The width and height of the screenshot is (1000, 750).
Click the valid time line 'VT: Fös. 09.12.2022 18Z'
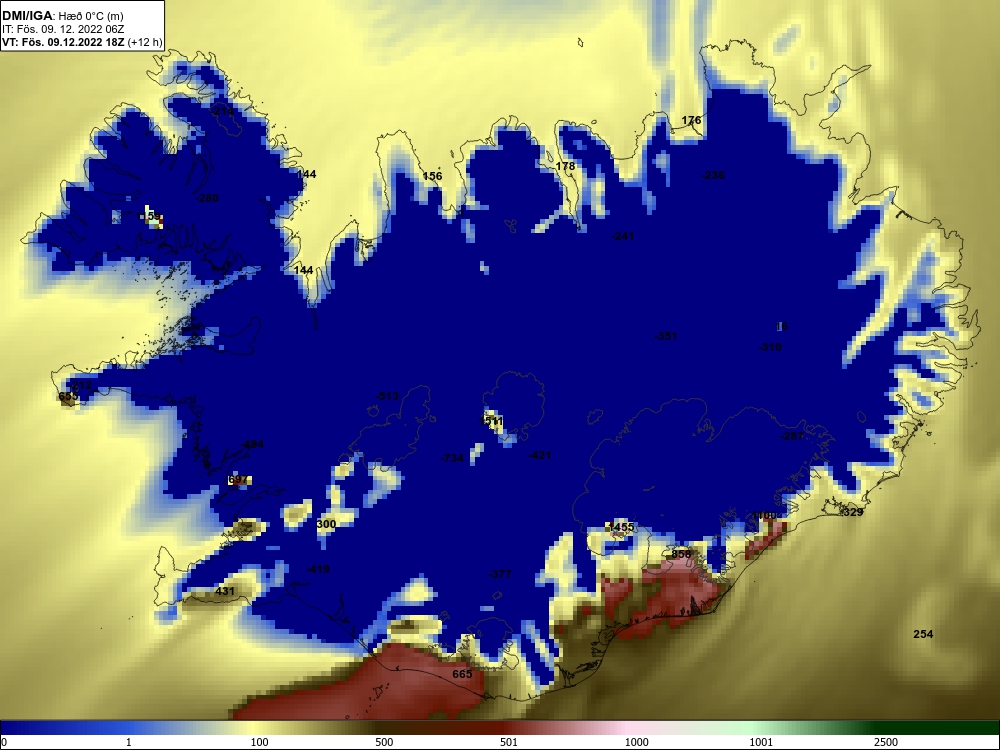coord(64,43)
